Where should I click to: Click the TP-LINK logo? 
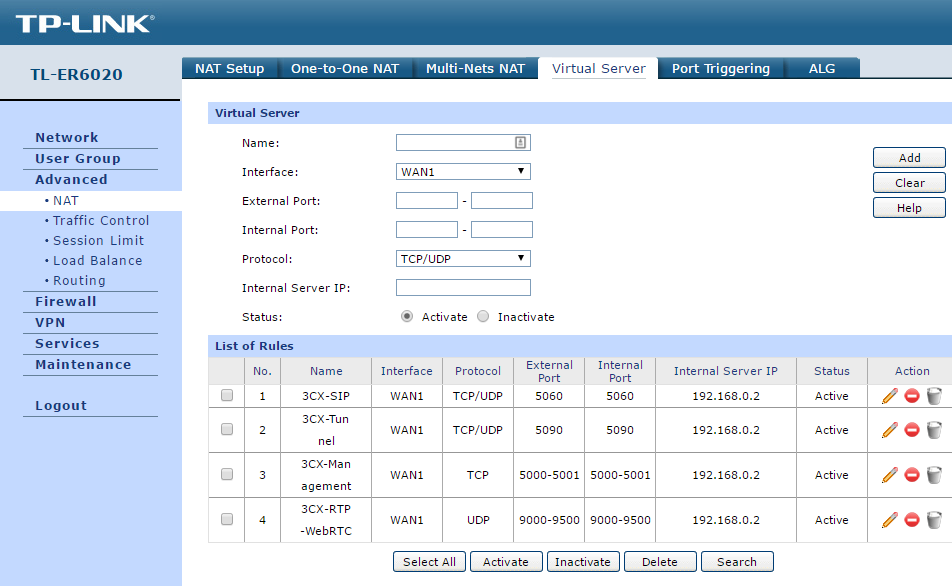click(x=85, y=24)
